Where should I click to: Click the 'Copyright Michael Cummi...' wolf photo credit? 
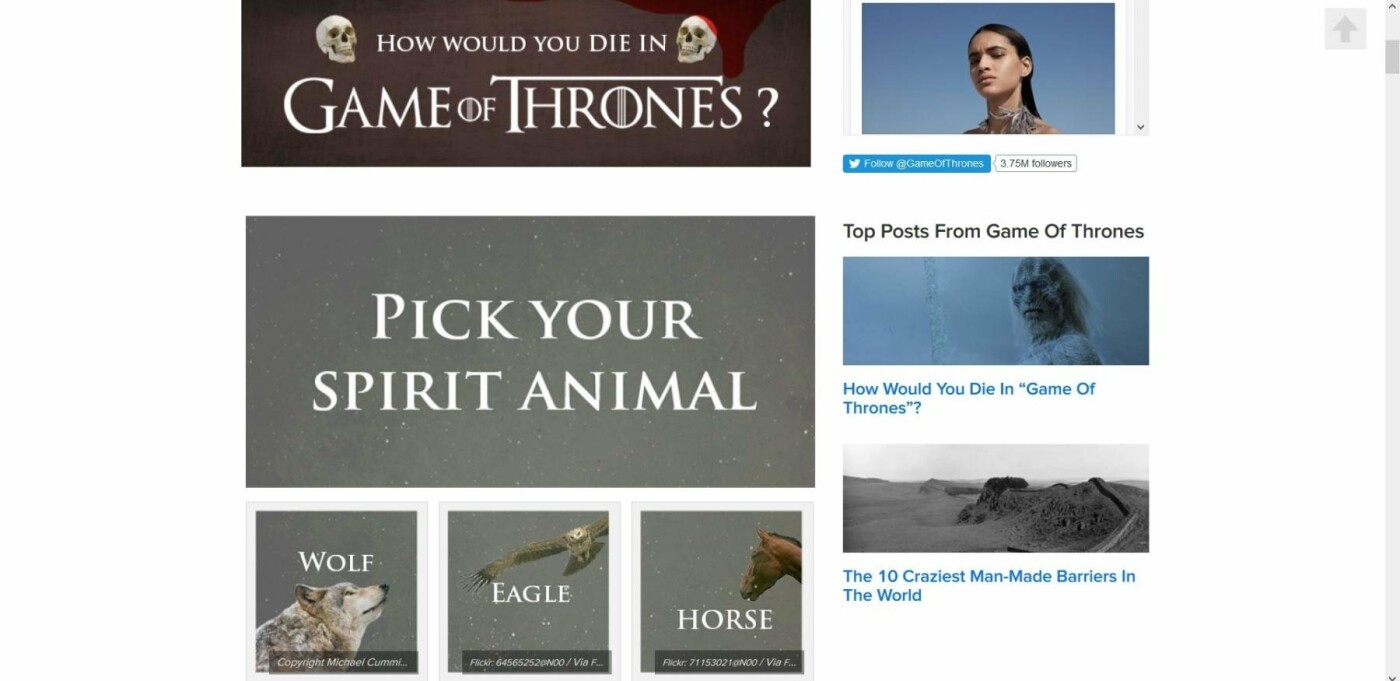(343, 662)
